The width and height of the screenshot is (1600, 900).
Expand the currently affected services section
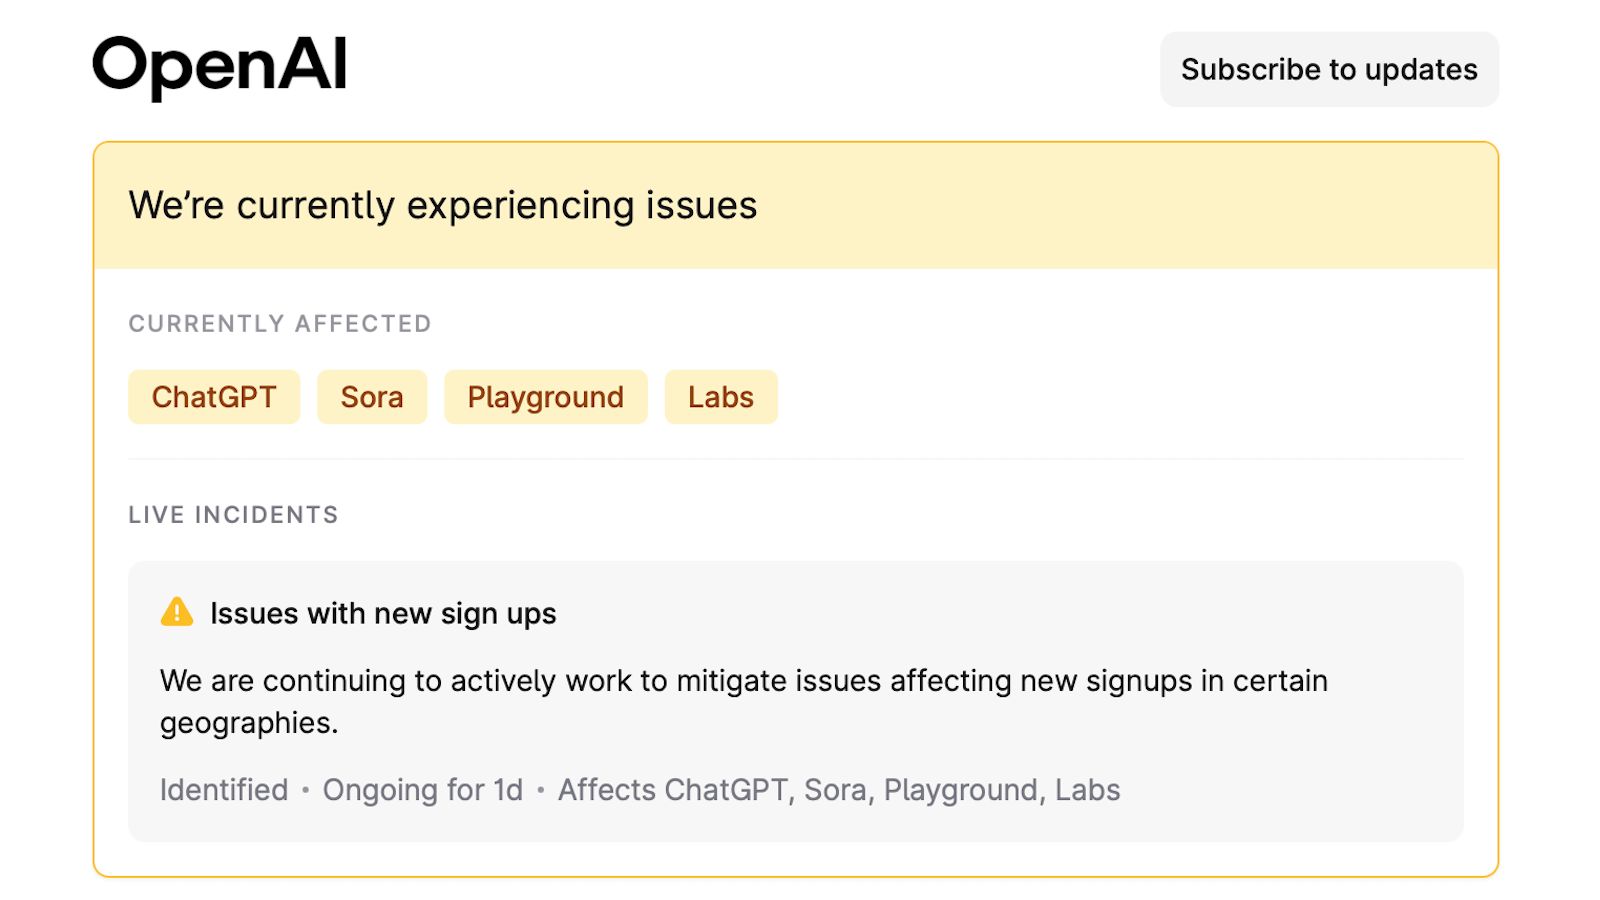279,323
